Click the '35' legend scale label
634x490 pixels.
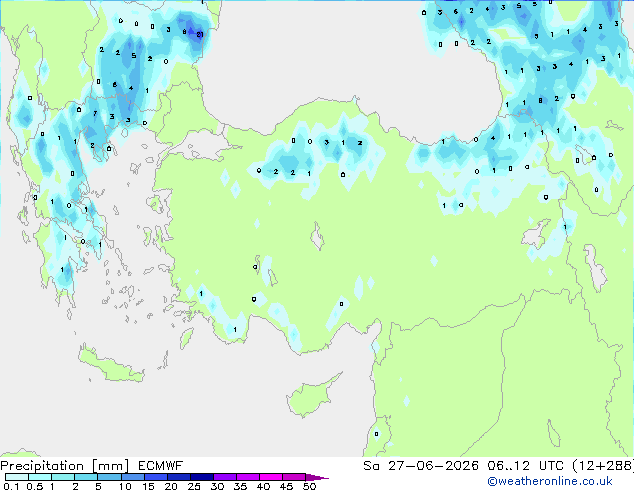[x=240, y=486]
